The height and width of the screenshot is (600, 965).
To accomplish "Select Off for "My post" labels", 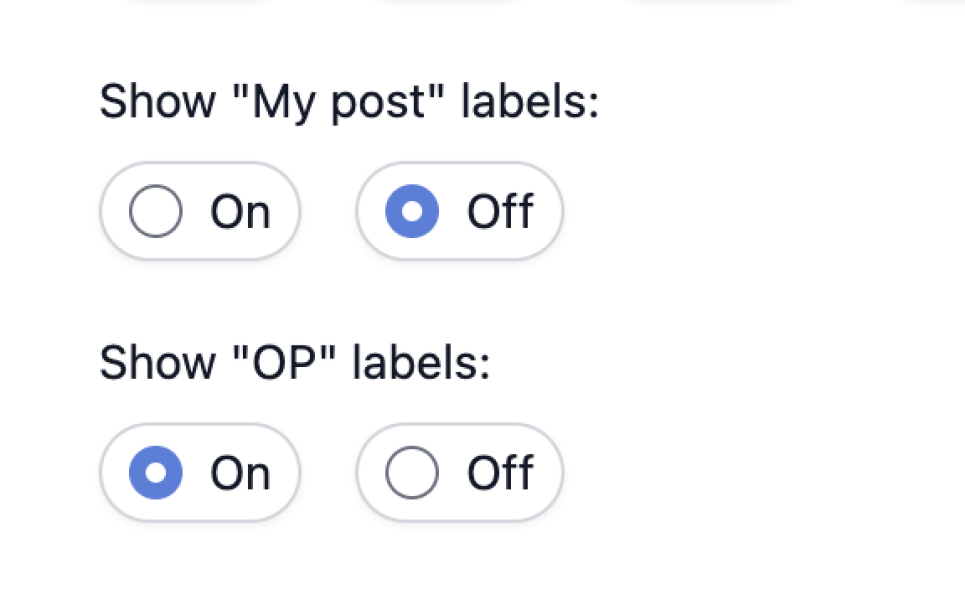I will pyautogui.click(x=460, y=212).
